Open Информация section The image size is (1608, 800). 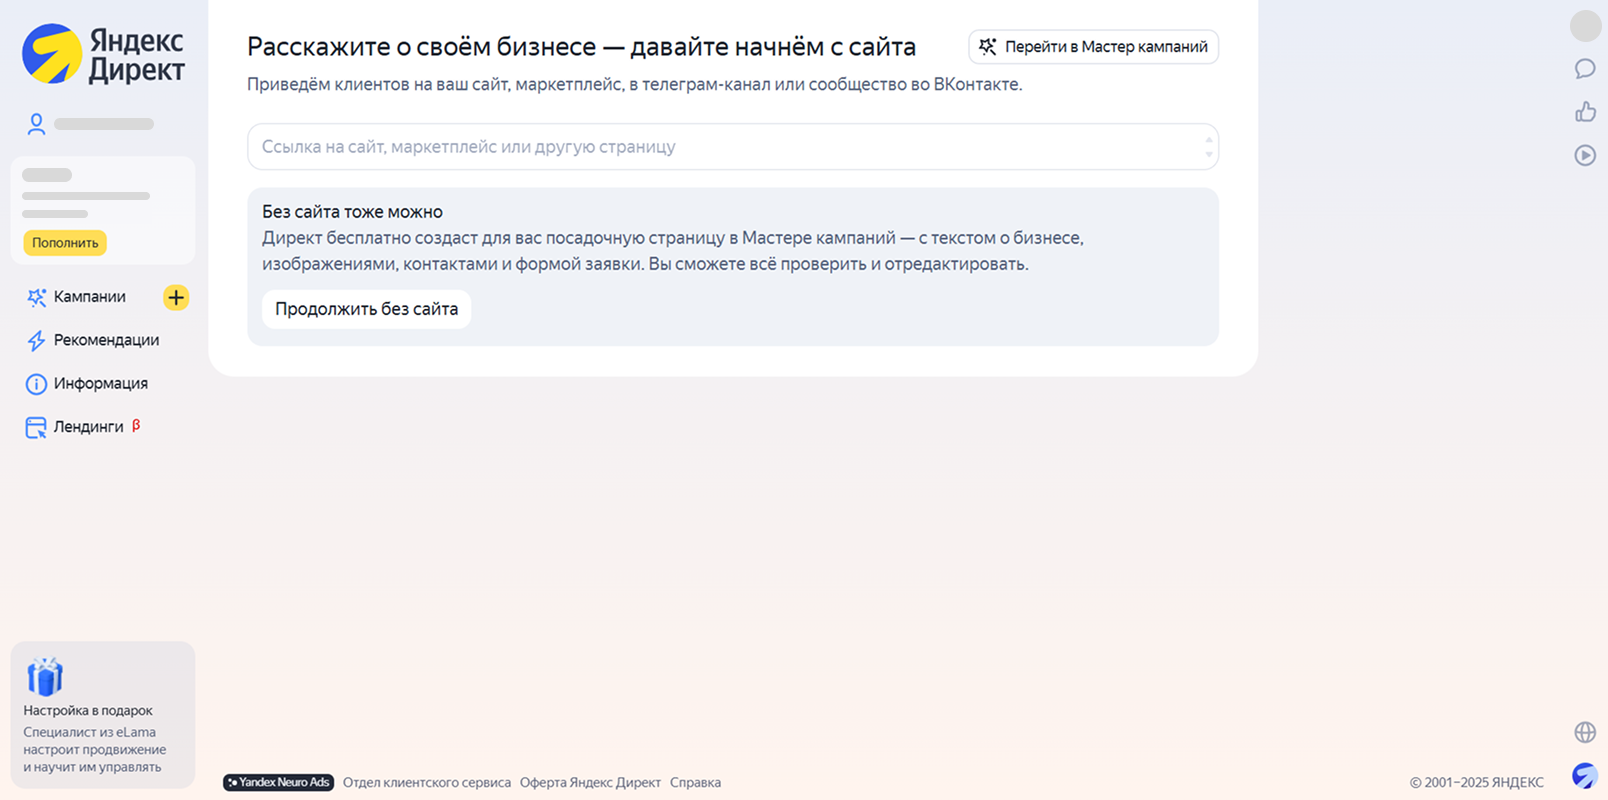tap(101, 383)
